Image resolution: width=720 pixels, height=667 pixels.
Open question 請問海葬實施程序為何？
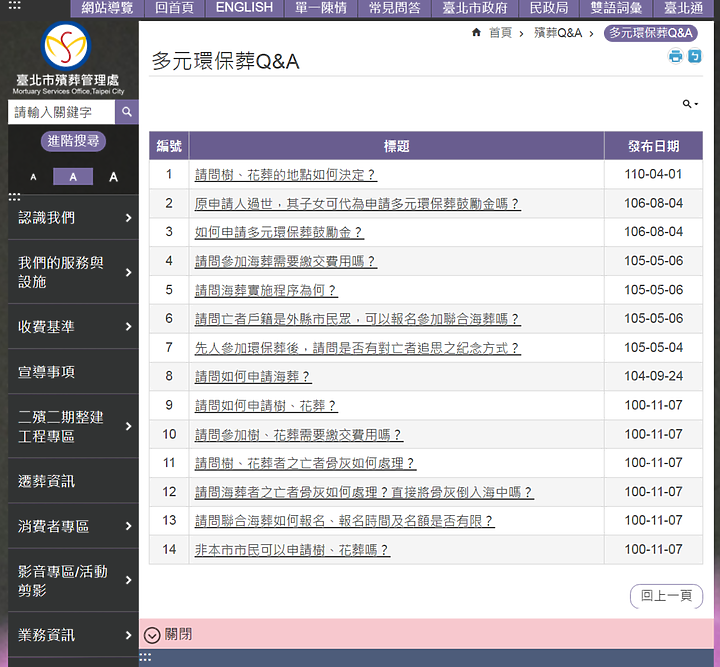pos(266,290)
